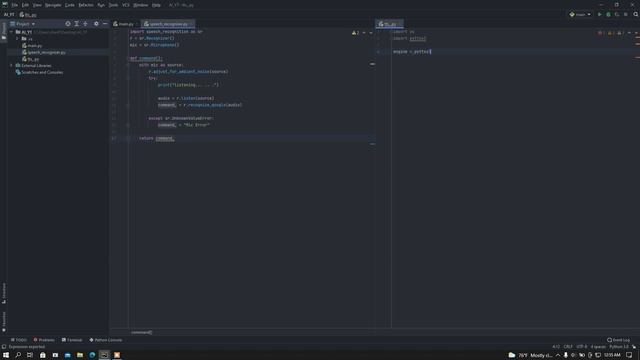The image size is (640, 360).
Task: Open the View menu
Action: [37, 5]
